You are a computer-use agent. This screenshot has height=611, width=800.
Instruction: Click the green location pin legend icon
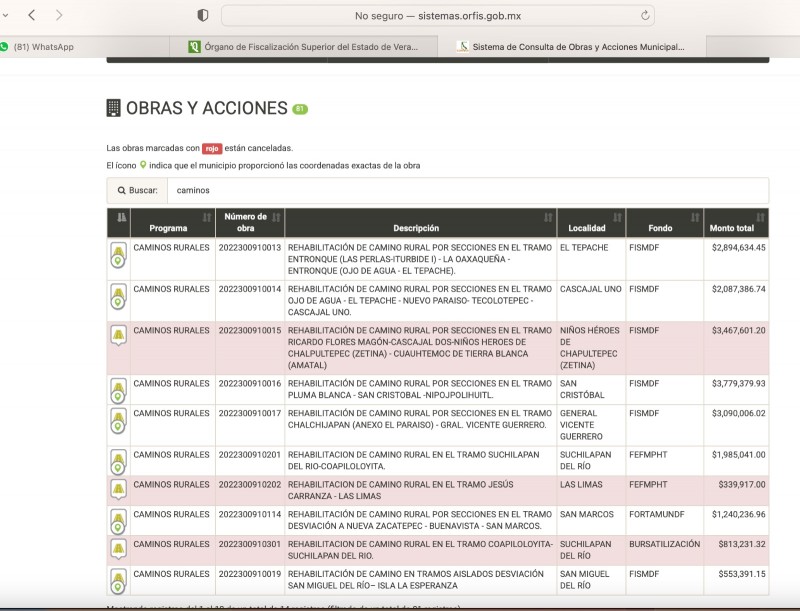pyautogui.click(x=143, y=165)
